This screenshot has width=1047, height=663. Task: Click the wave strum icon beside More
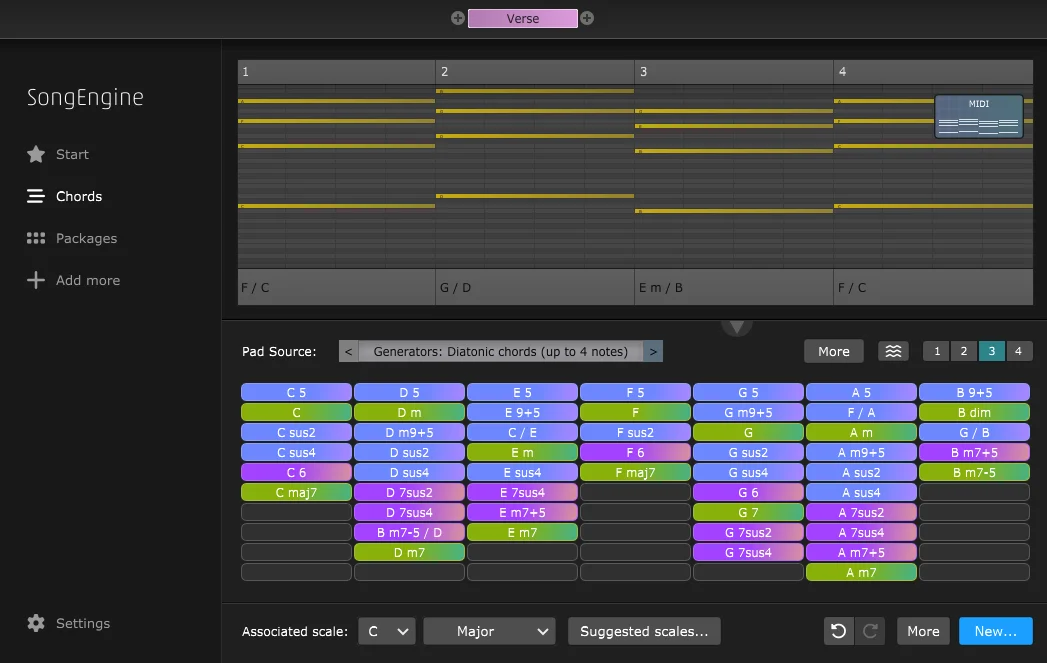(893, 351)
